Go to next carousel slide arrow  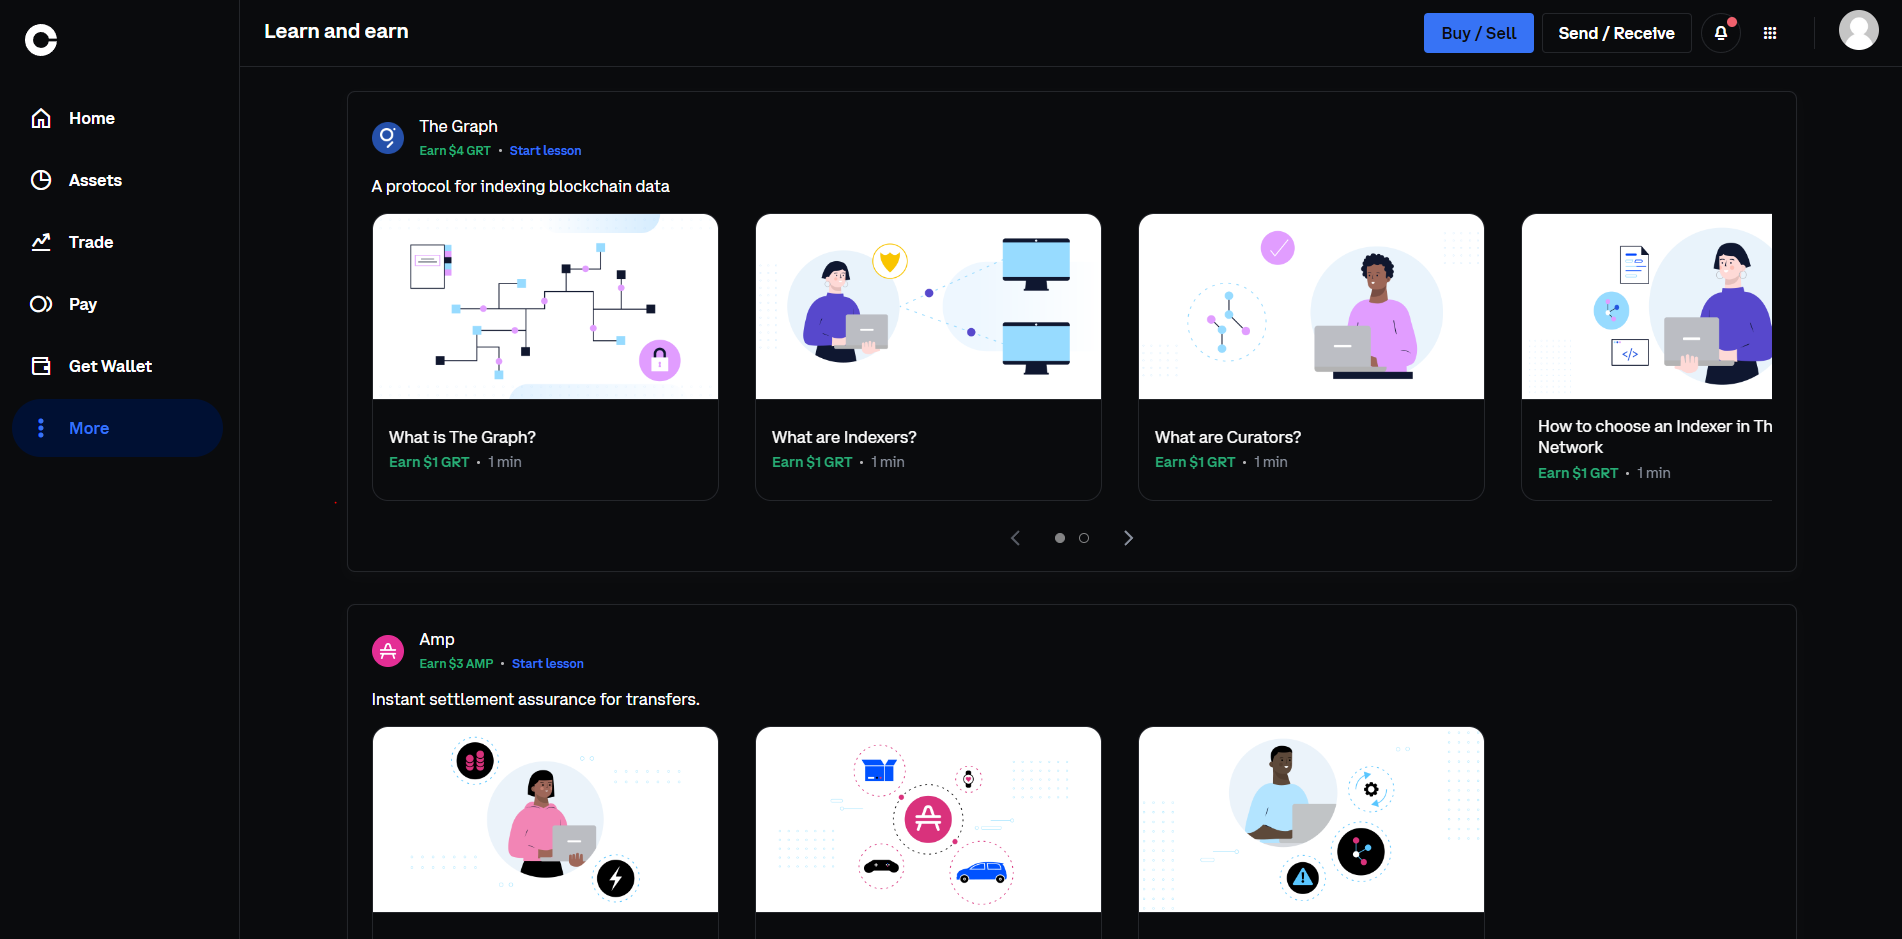coord(1129,538)
